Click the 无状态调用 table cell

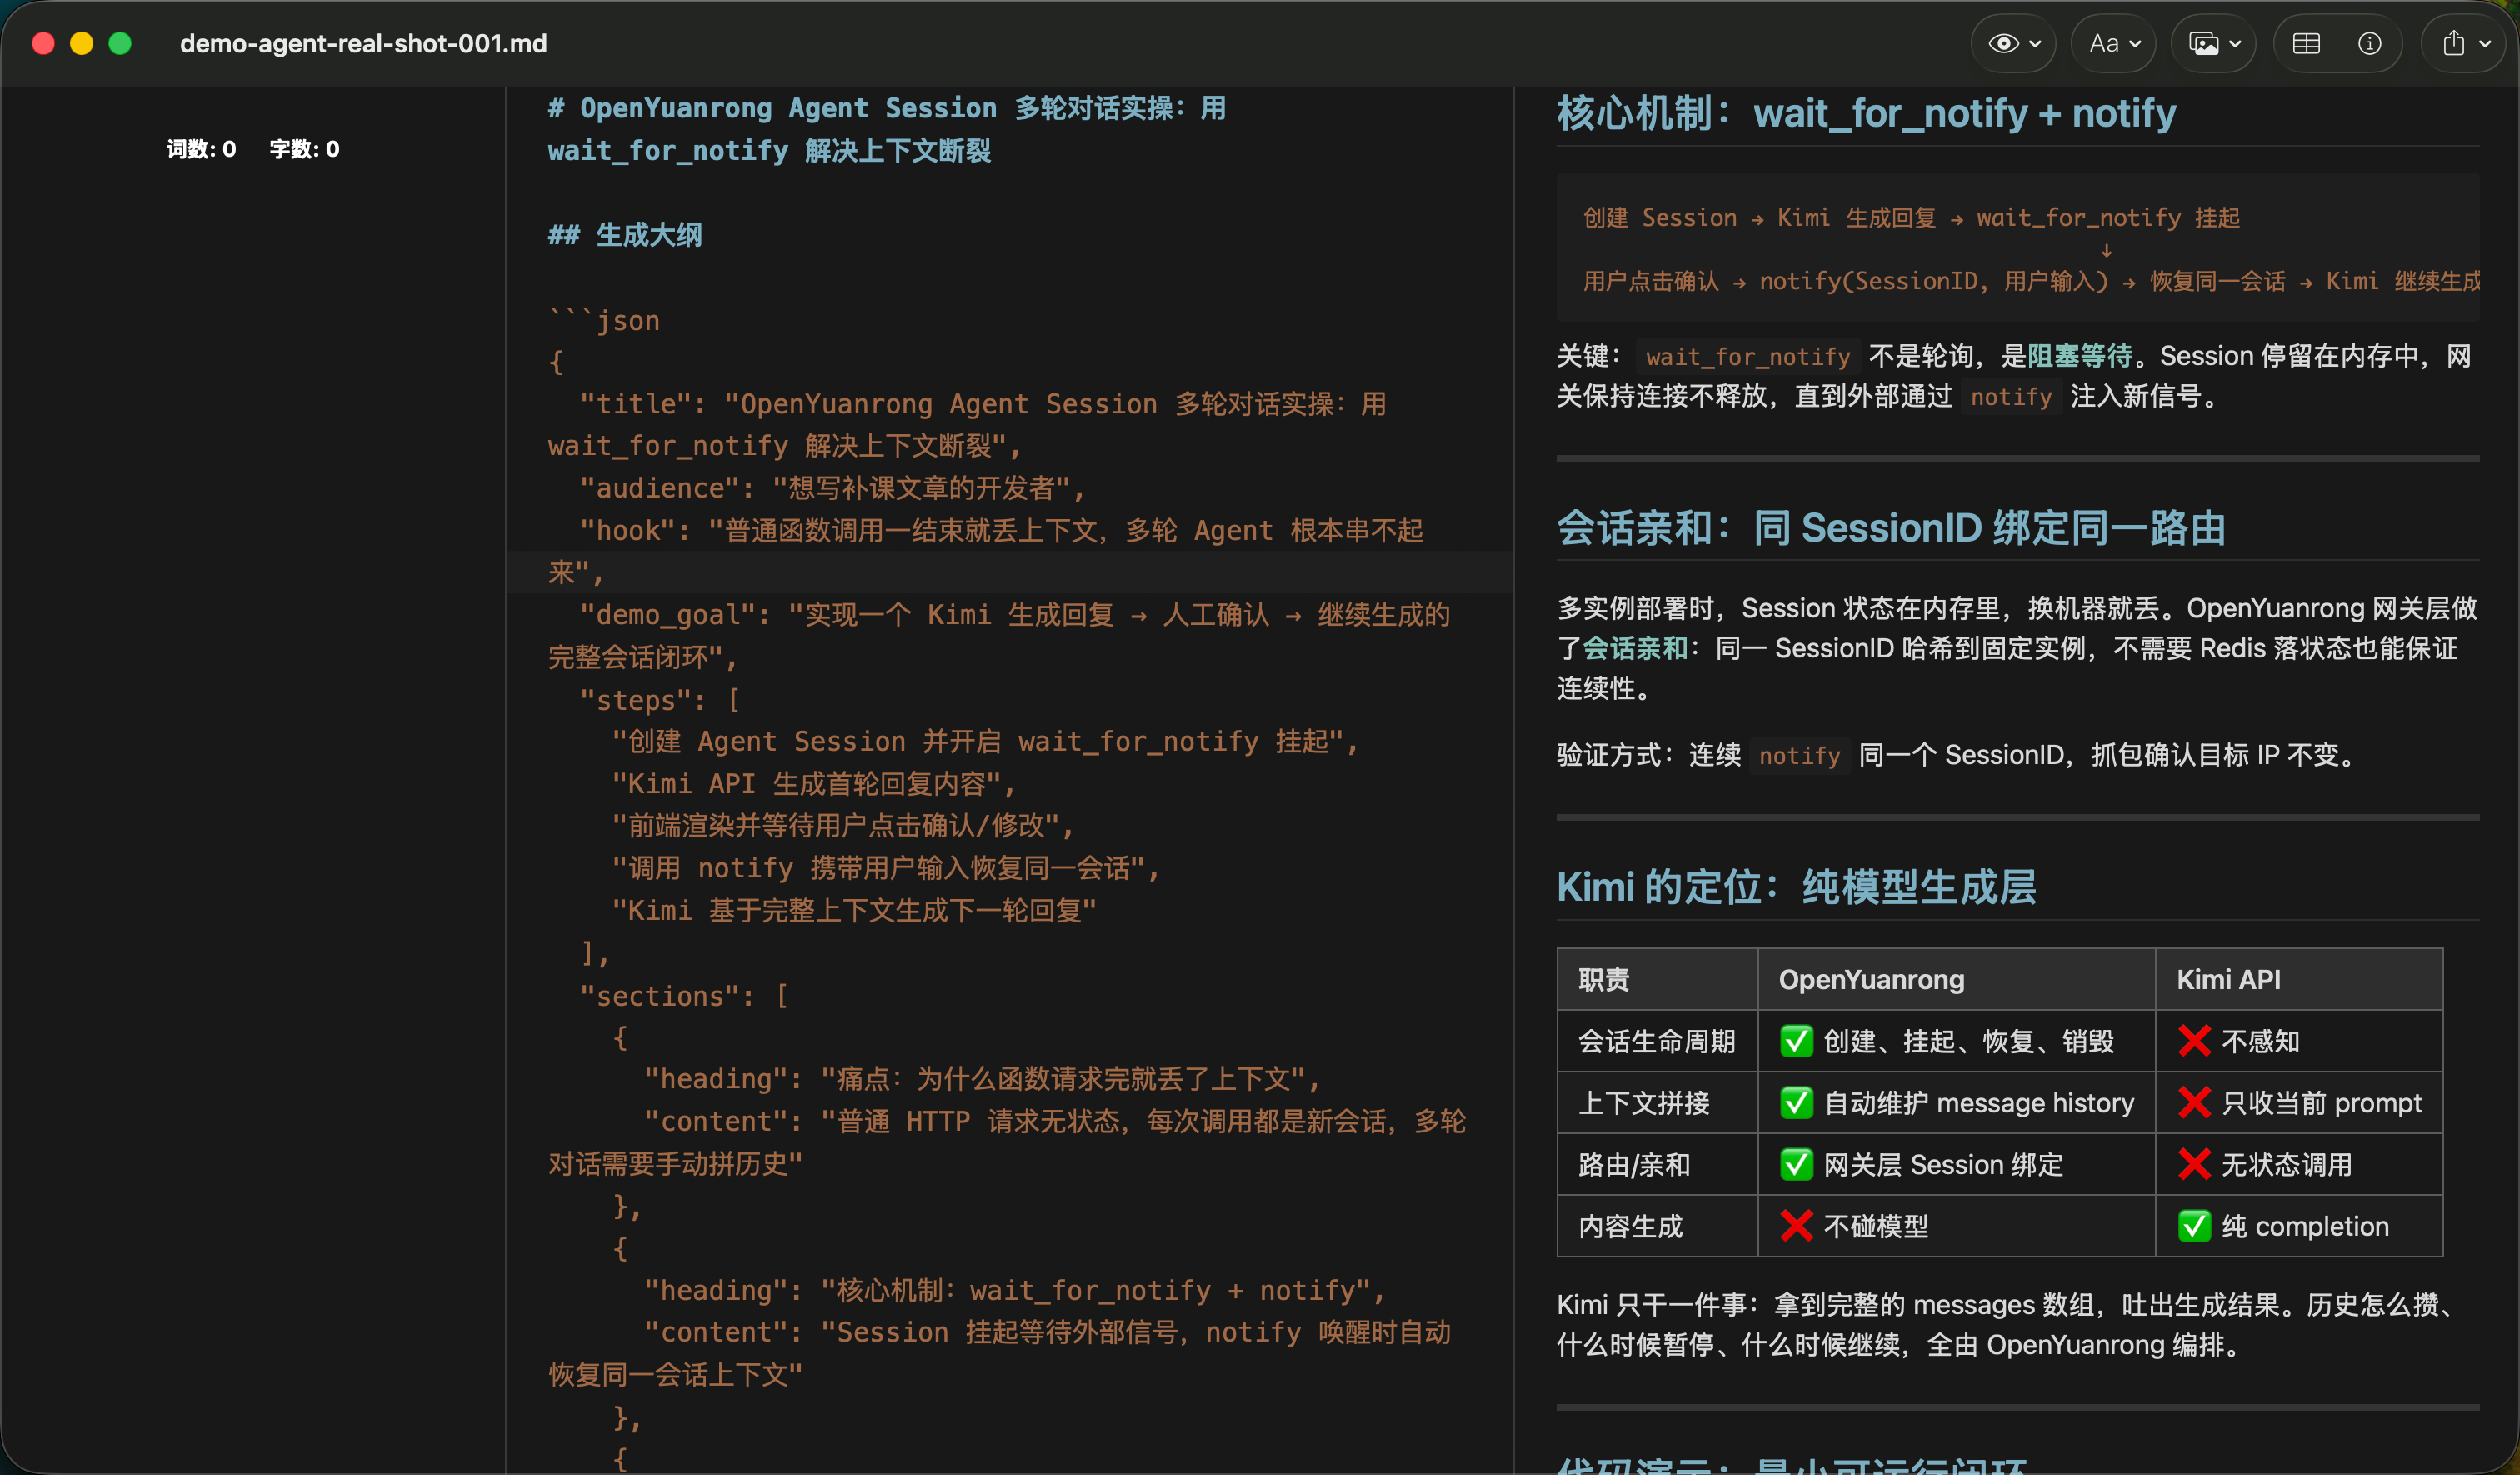[2299, 1165]
